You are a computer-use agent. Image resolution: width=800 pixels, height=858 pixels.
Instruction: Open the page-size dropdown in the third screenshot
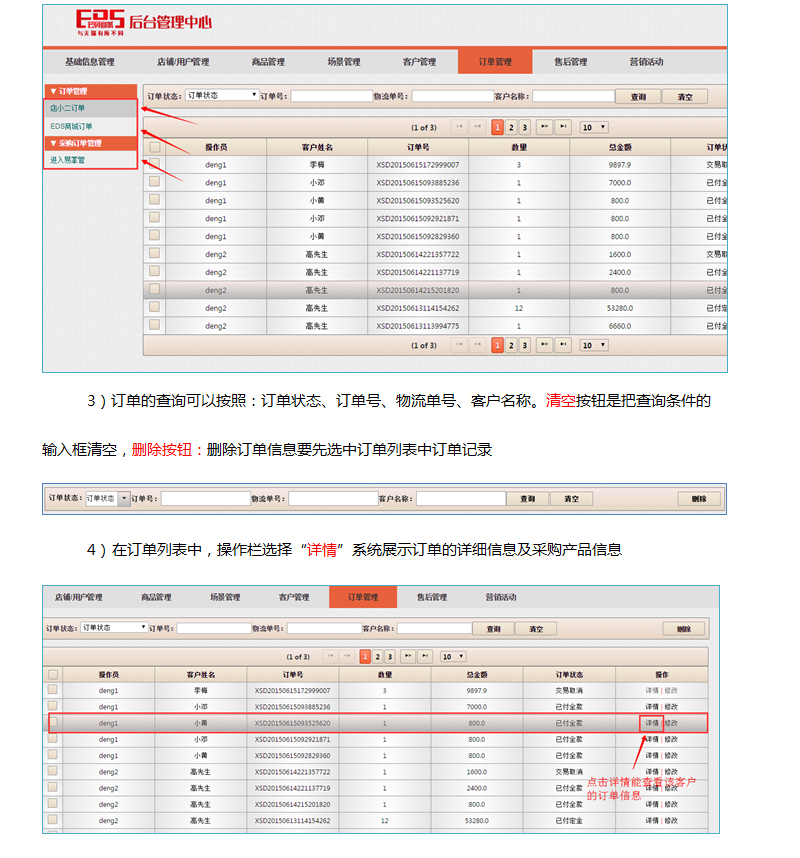(x=453, y=656)
